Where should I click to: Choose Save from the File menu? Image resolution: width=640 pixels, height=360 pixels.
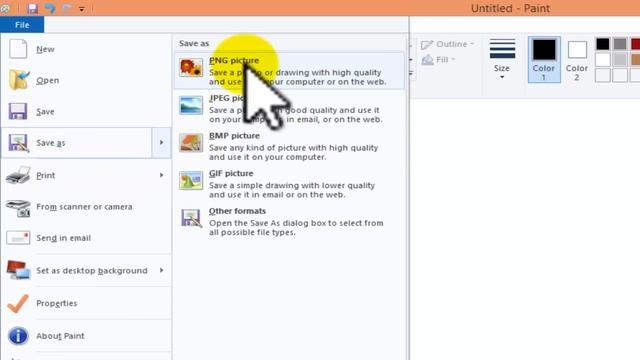(x=86, y=111)
